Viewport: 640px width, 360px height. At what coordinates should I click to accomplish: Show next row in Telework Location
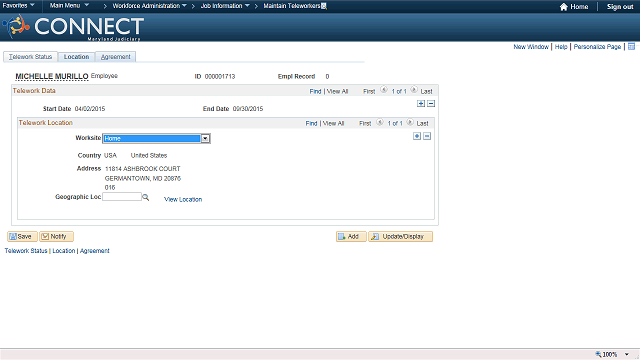410,122
